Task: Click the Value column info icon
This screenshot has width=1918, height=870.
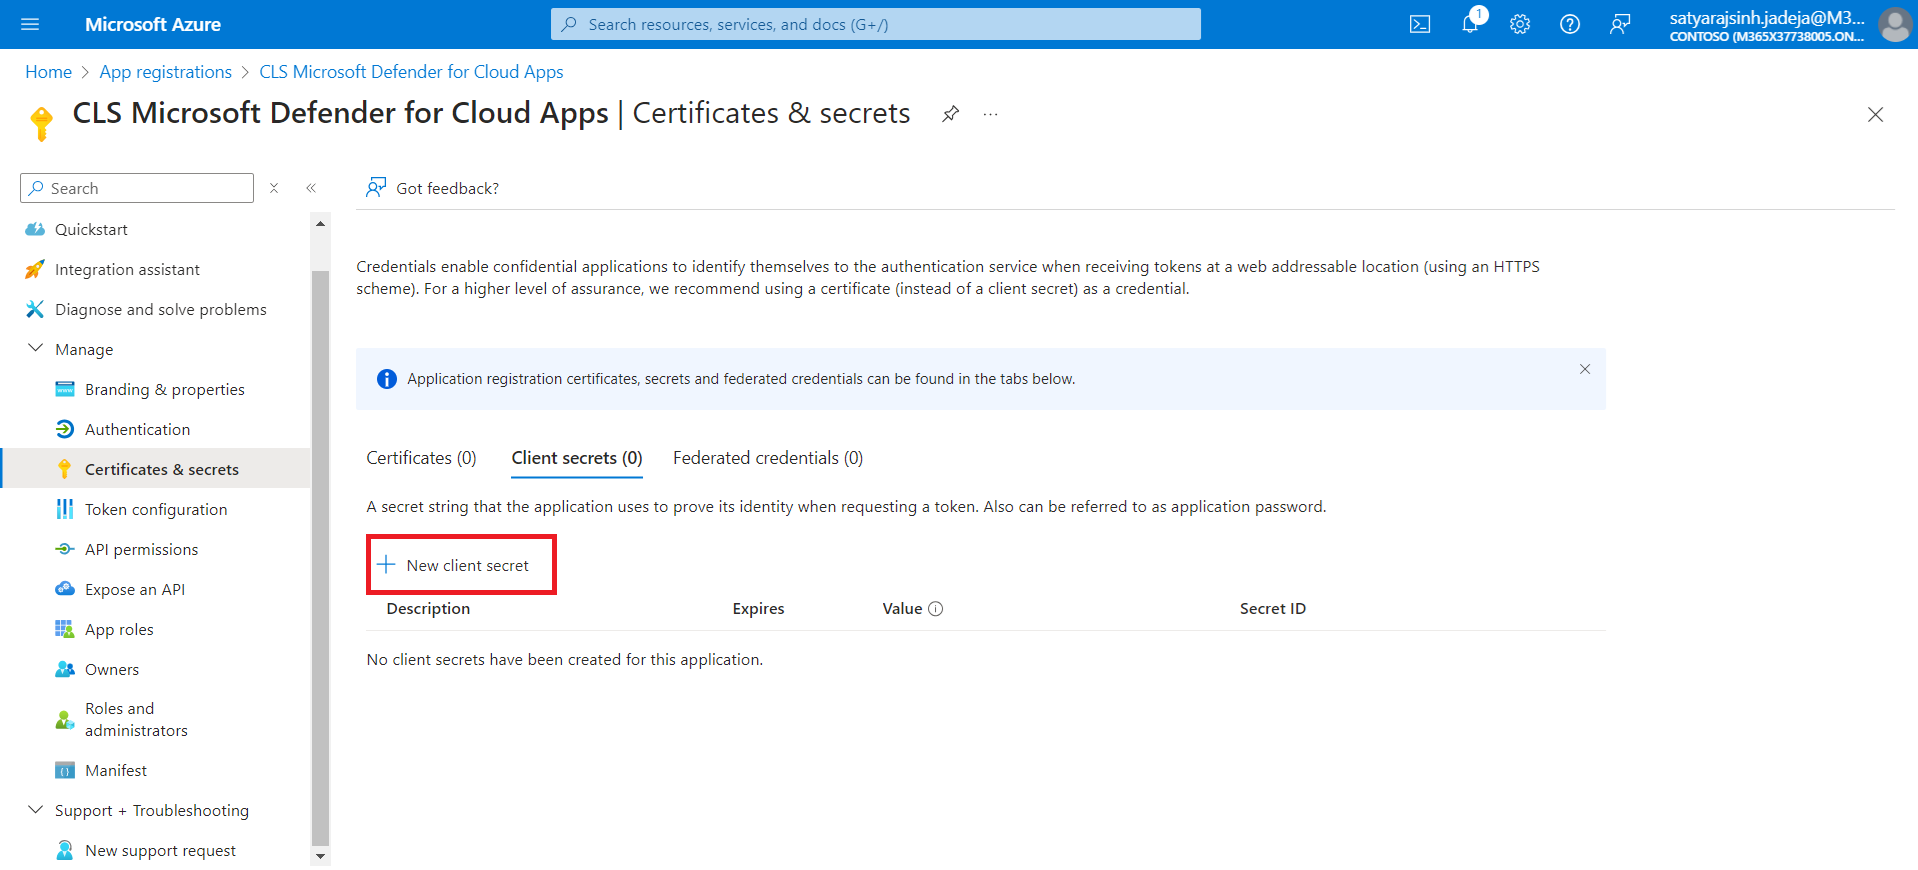Action: 936,609
